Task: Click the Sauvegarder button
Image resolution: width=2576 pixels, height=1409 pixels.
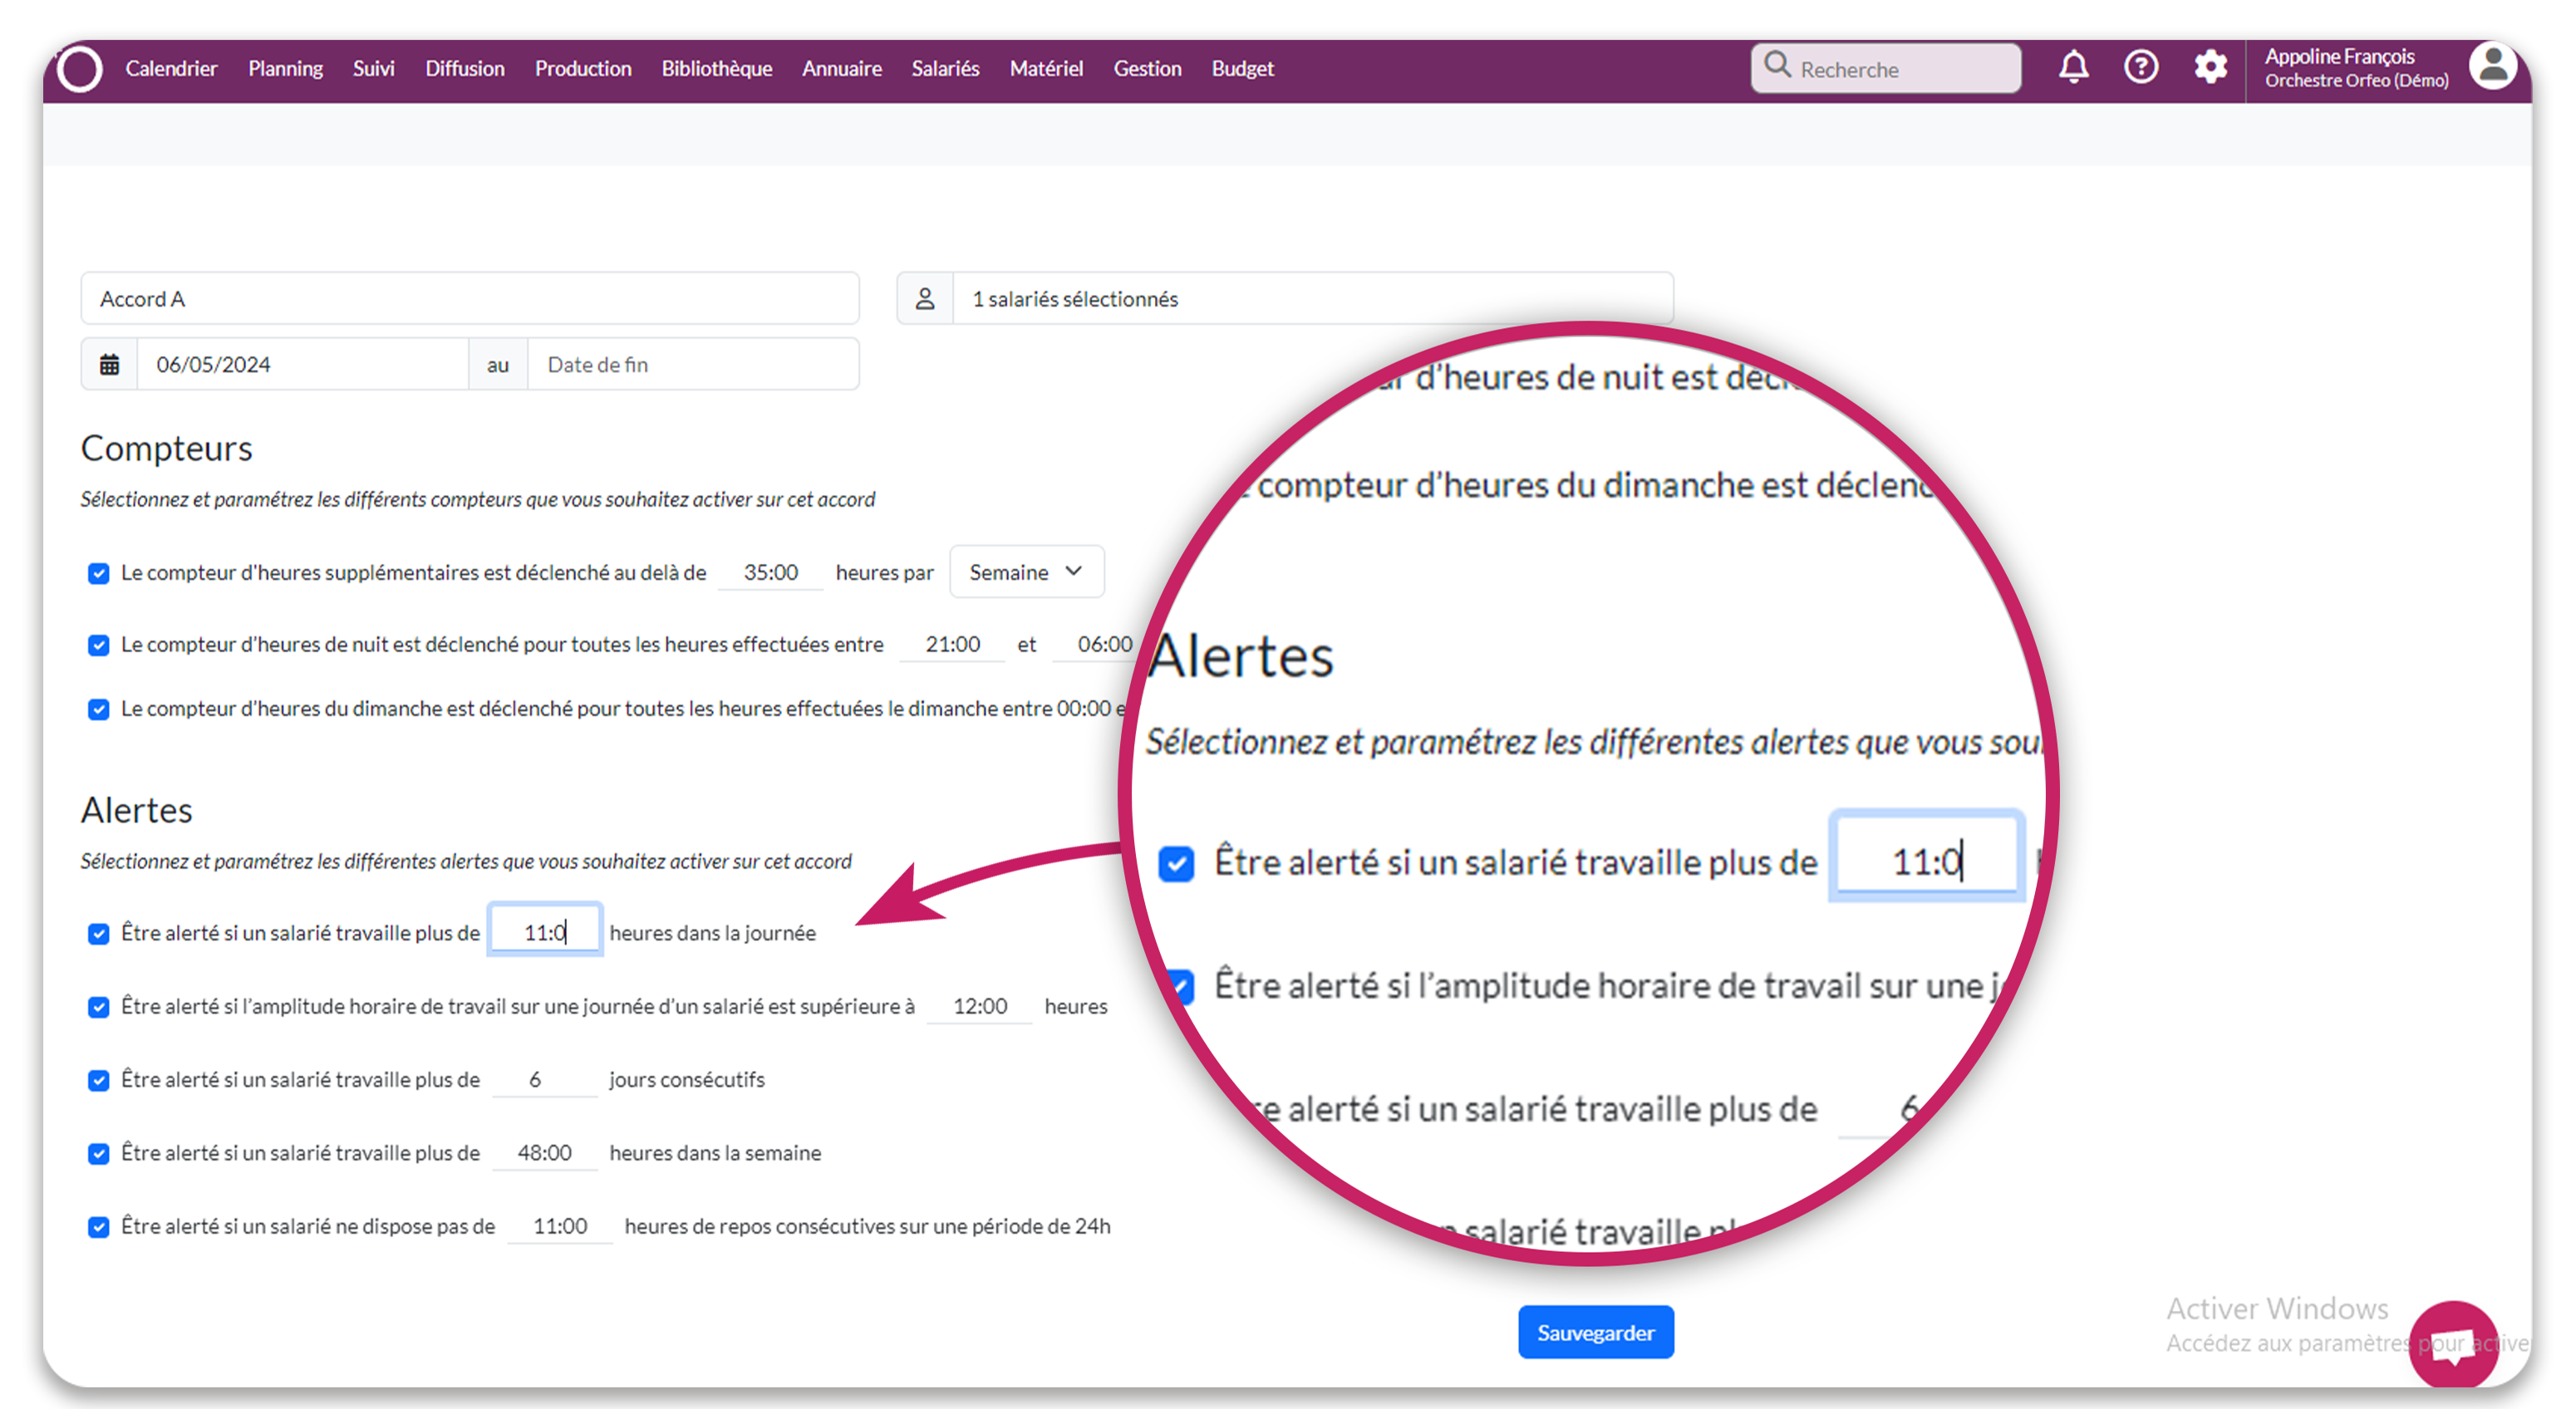Action: pos(1595,1332)
